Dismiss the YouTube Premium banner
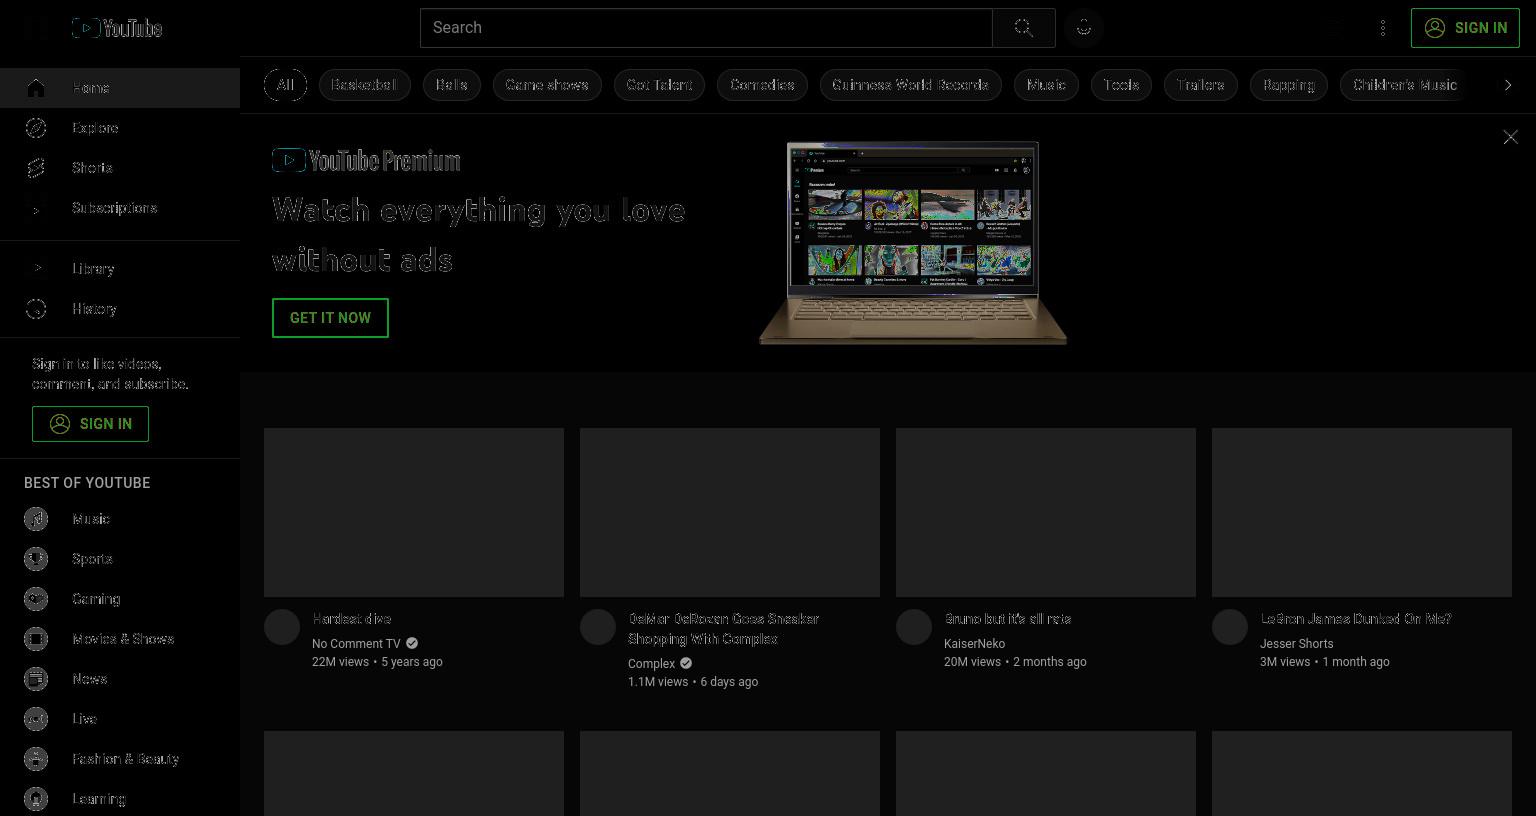Image resolution: width=1536 pixels, height=816 pixels. click(1510, 137)
